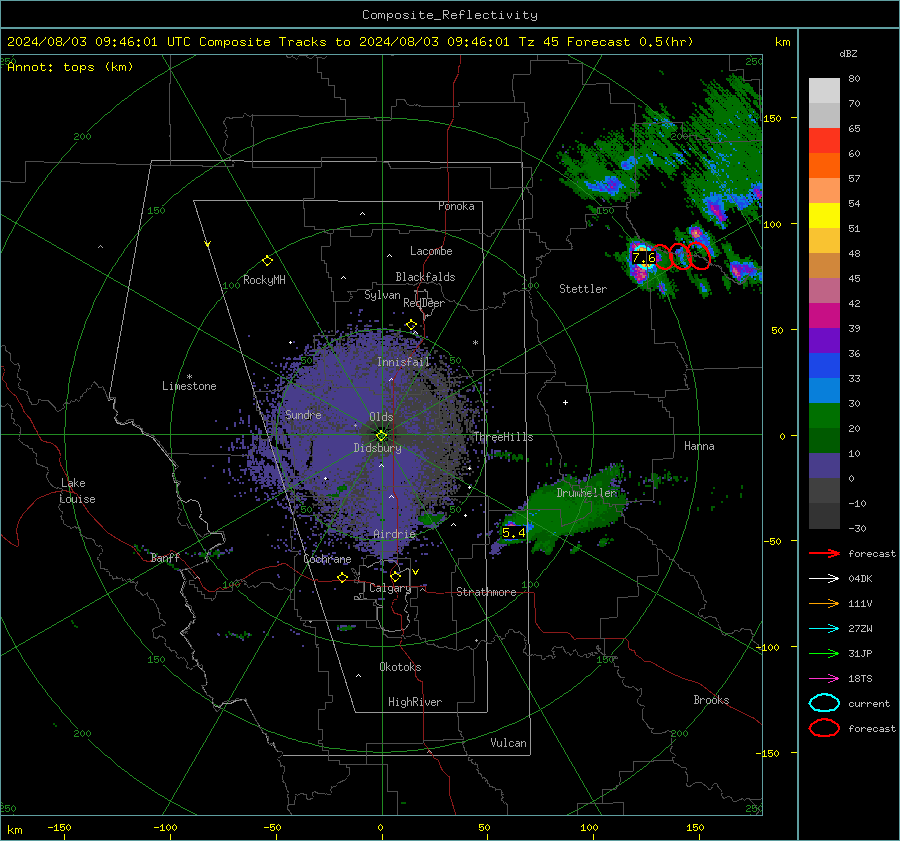
Task: Click the ThreeHills label
Action: (x=503, y=437)
